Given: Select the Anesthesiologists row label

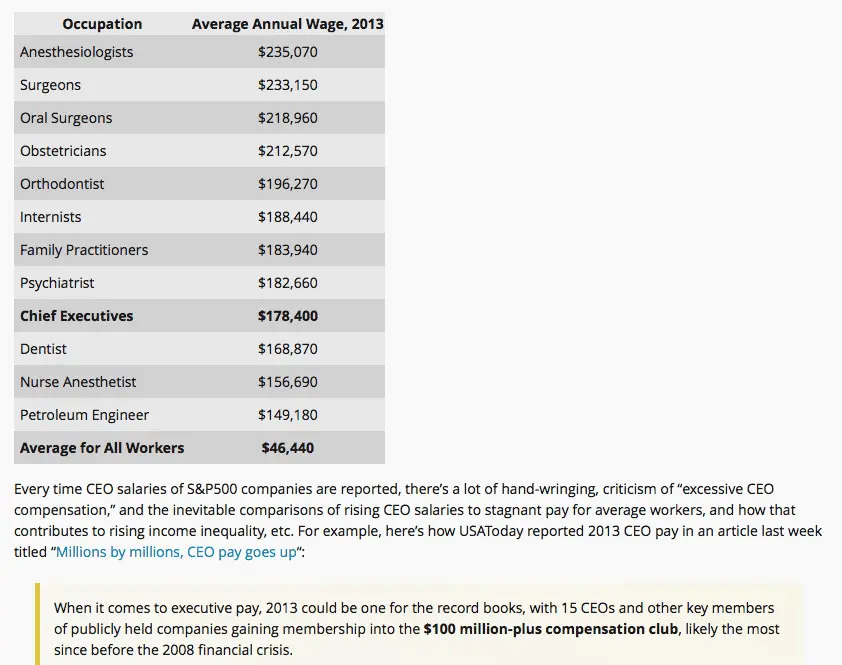Looking at the screenshot, I should click(x=76, y=52).
